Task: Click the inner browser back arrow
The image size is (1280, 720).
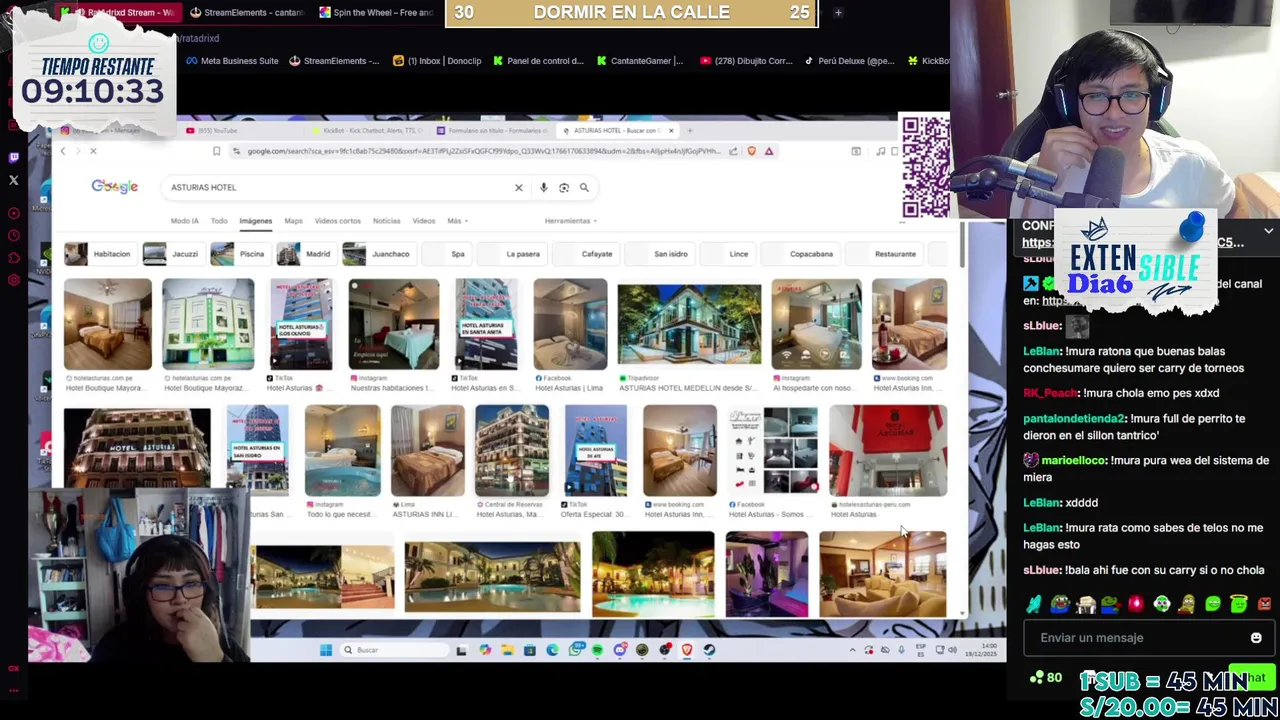Action: (x=62, y=151)
